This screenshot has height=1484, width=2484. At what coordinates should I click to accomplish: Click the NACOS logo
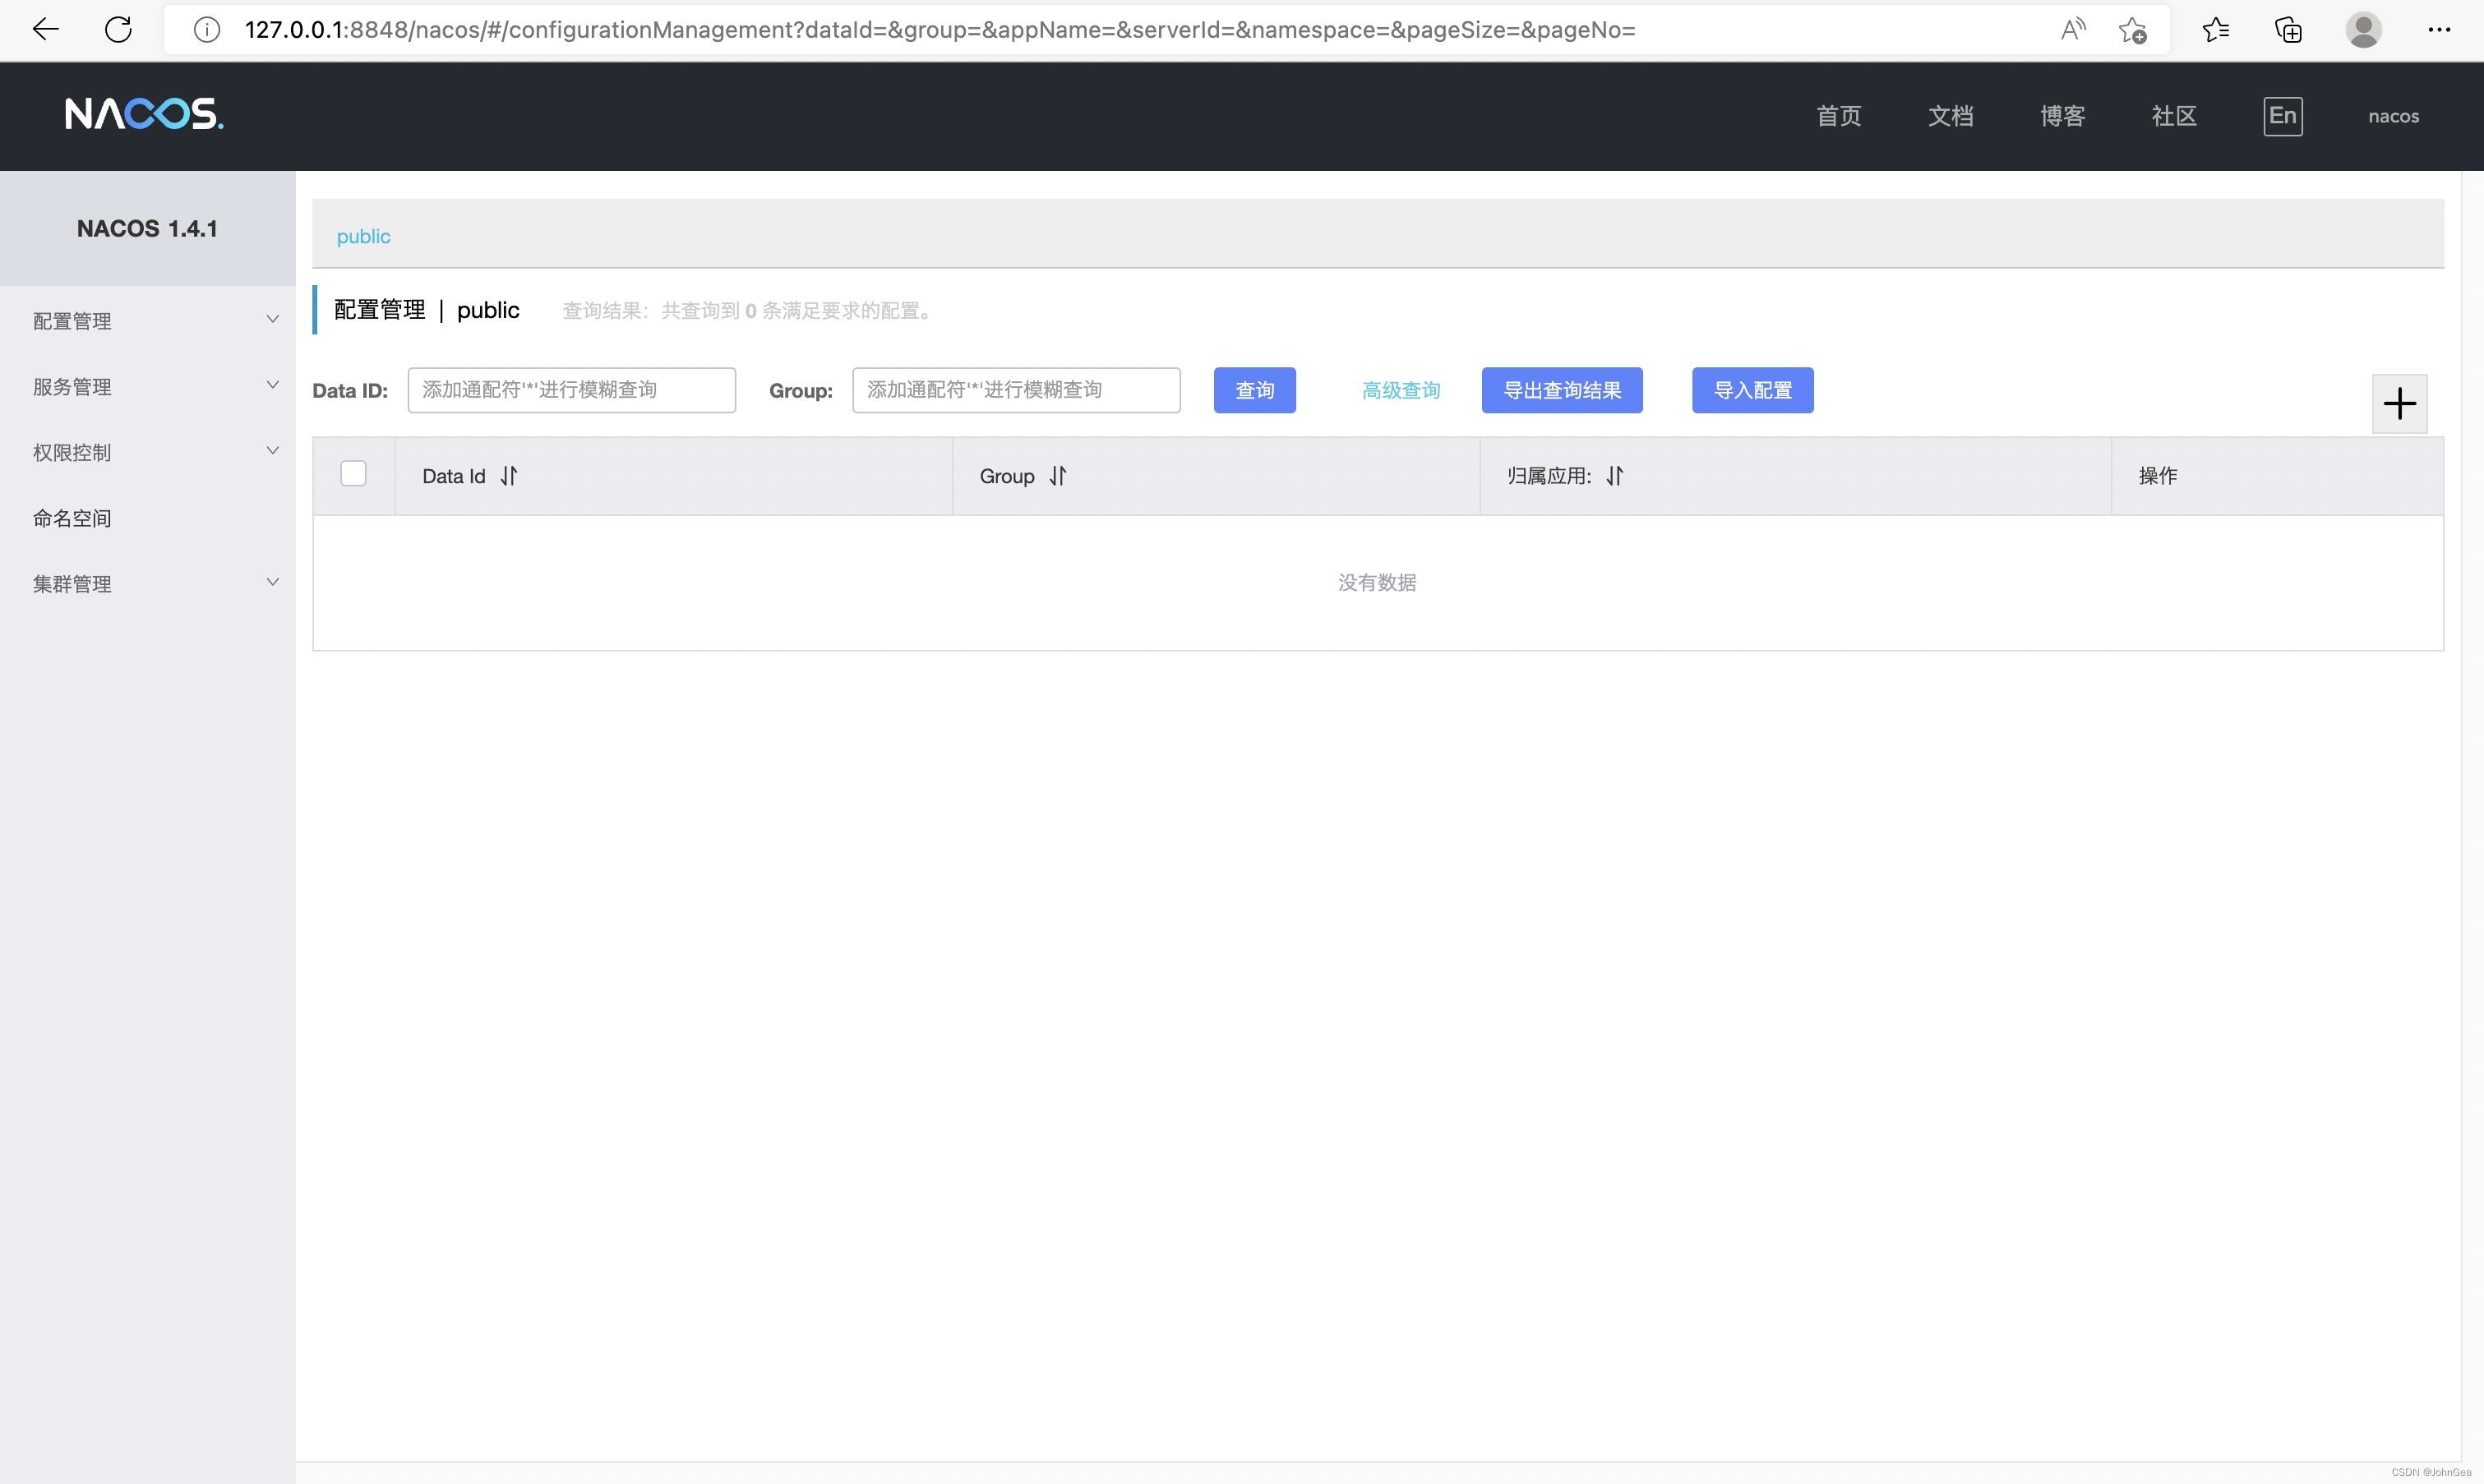[x=144, y=114]
